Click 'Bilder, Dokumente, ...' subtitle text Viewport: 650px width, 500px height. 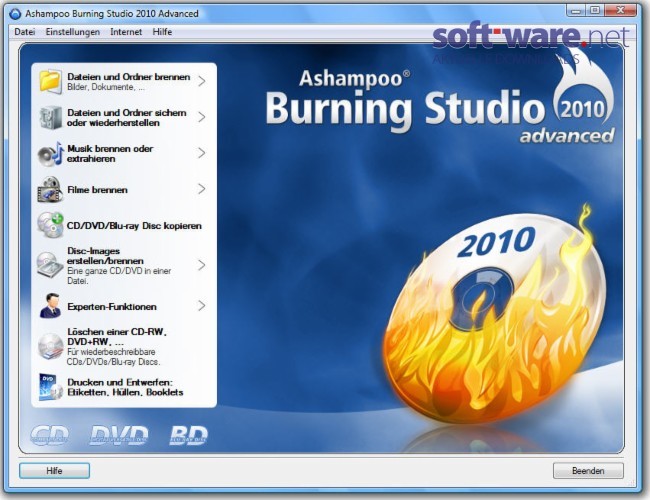coord(106,87)
